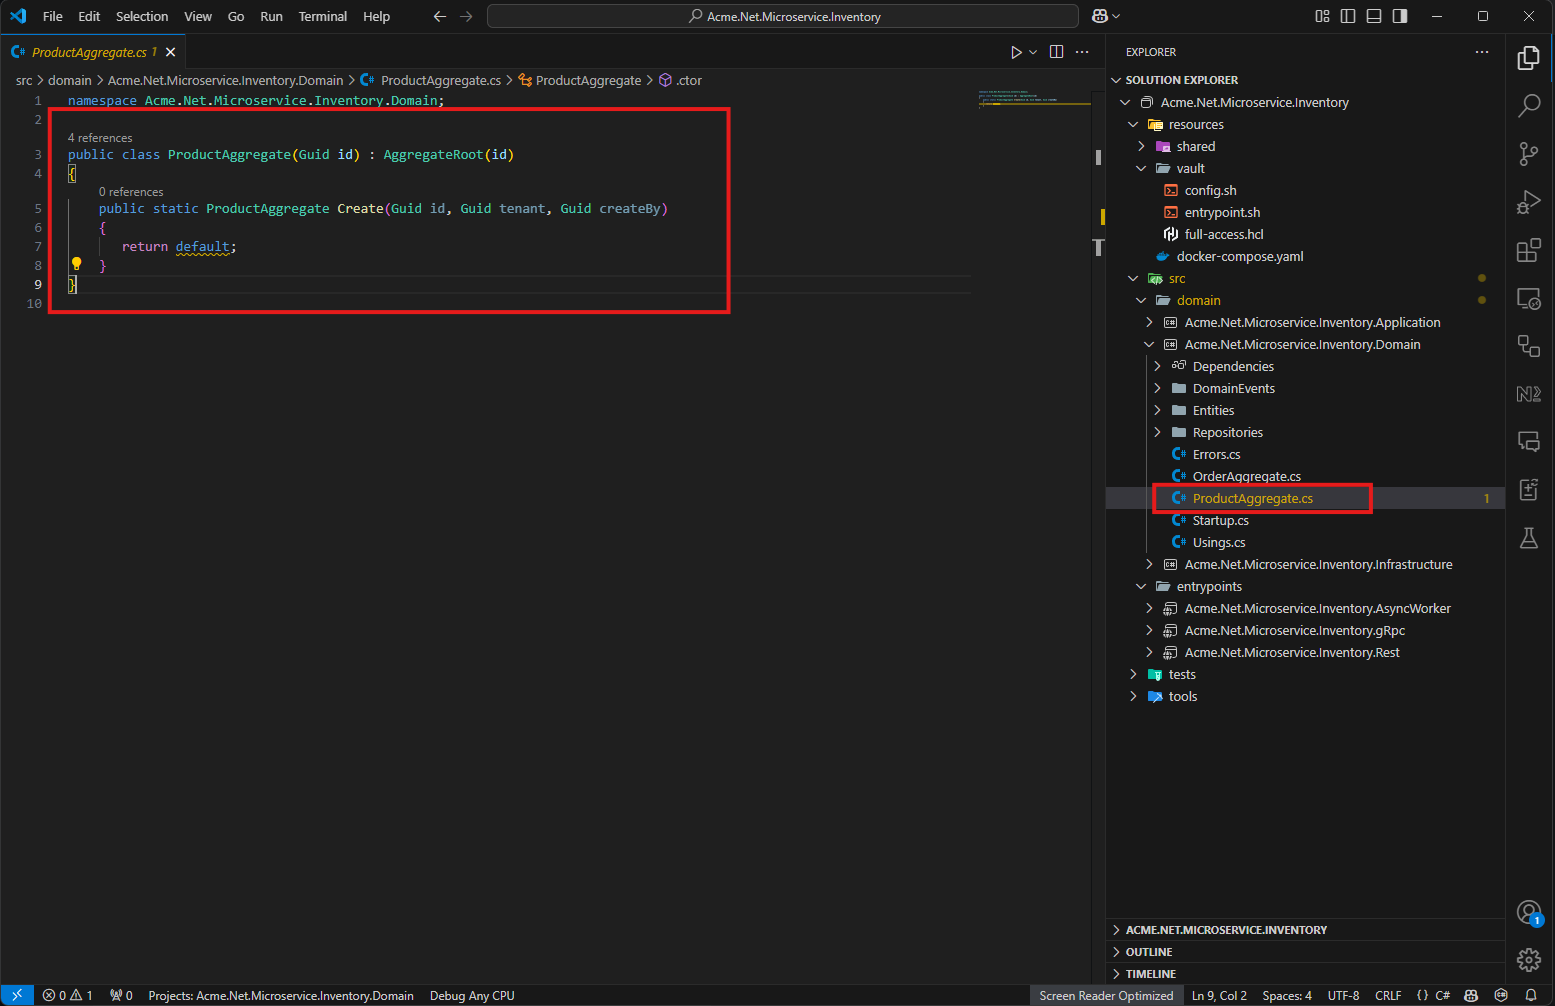1555x1006 pixels.
Task: Click the remote window icon in status bar
Action: (x=17, y=995)
